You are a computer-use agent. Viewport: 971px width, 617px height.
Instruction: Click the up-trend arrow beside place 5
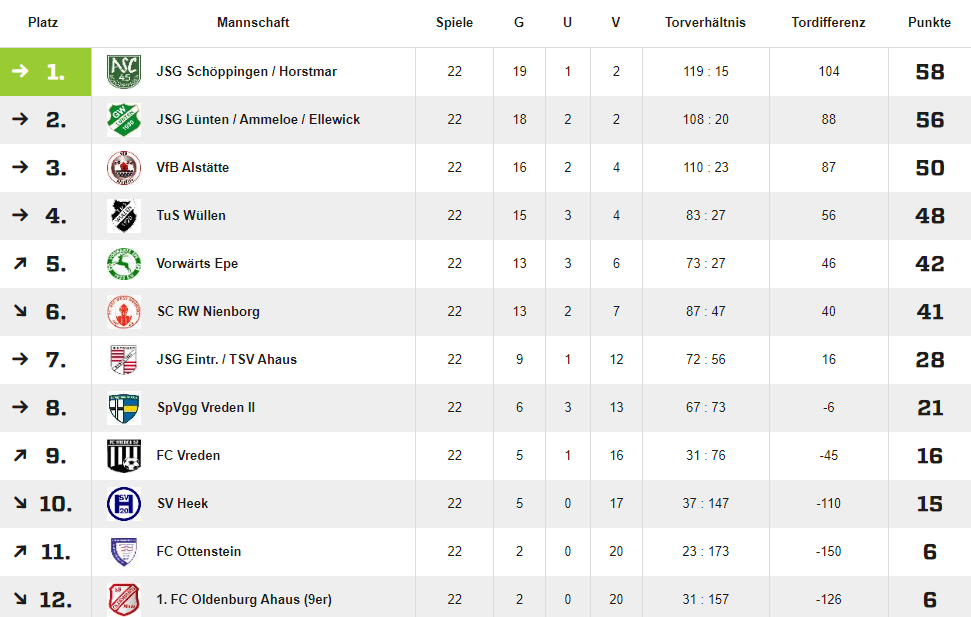pyautogui.click(x=20, y=263)
